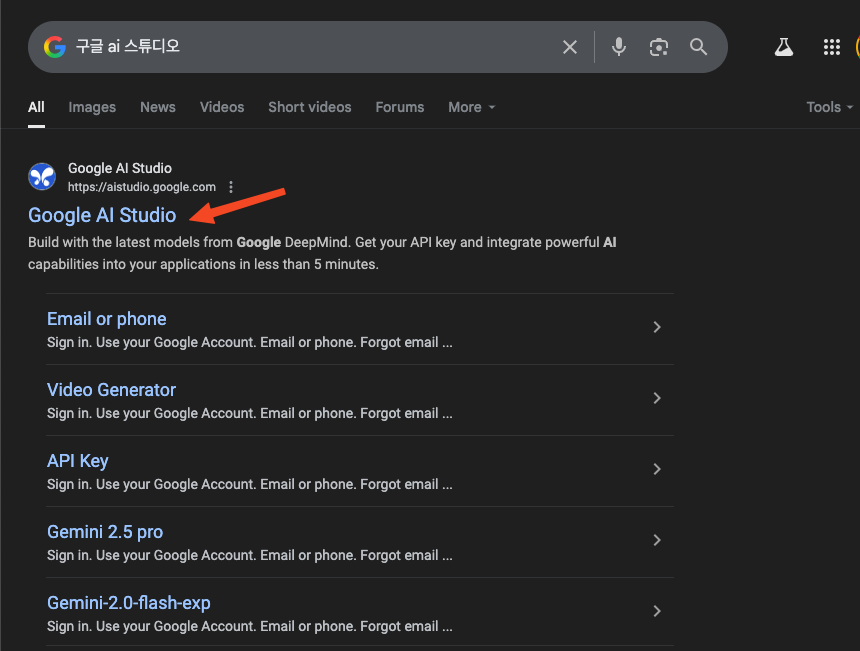Screen dimensions: 860x651
Task: Open the Forums tab
Action: point(400,107)
